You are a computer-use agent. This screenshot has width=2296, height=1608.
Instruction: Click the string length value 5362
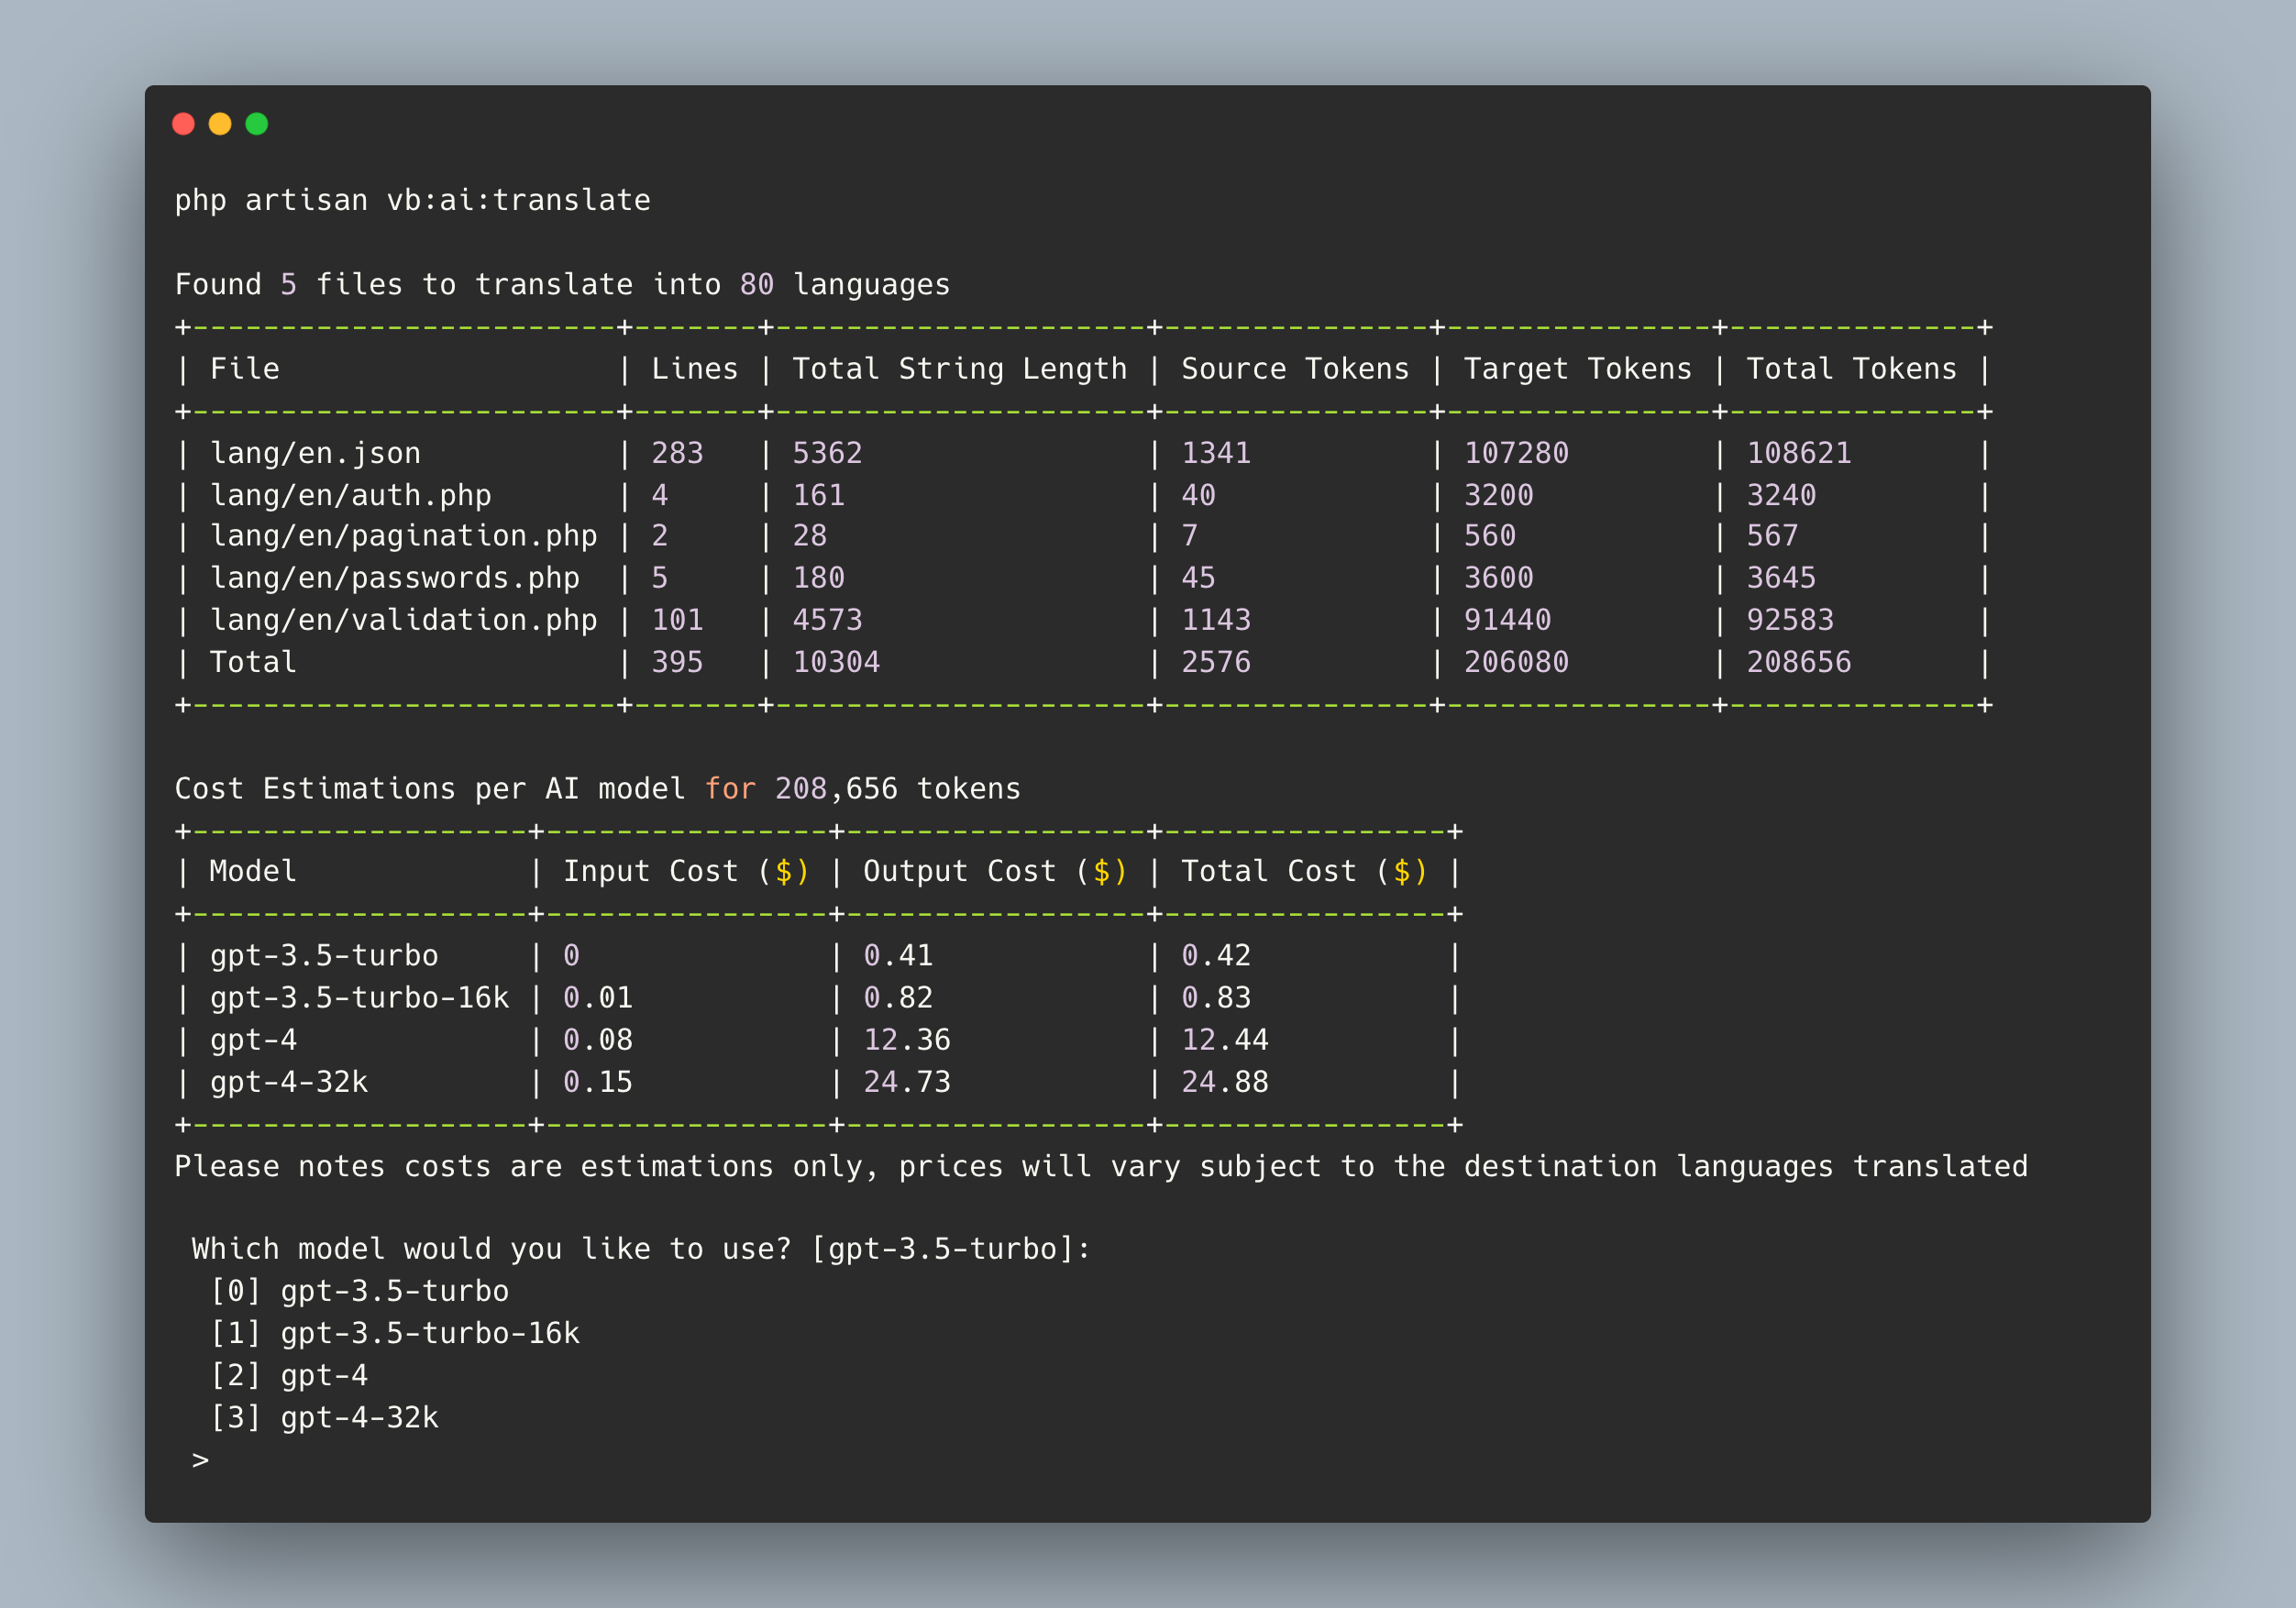(827, 454)
